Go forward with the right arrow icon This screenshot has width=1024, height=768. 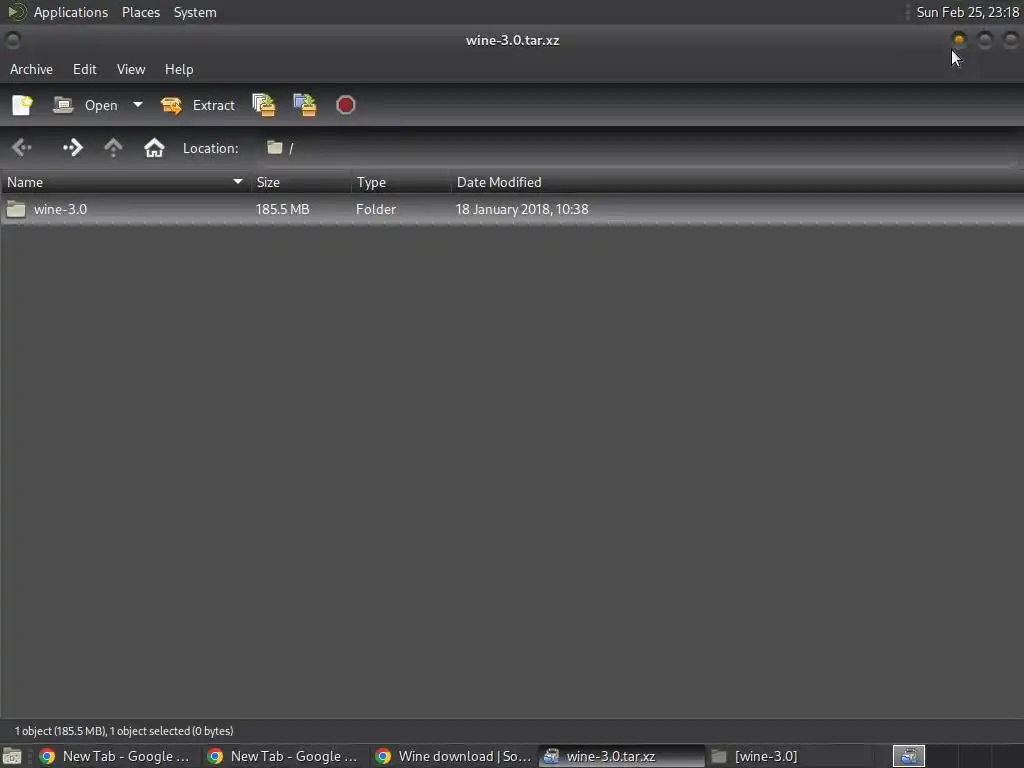(72, 148)
